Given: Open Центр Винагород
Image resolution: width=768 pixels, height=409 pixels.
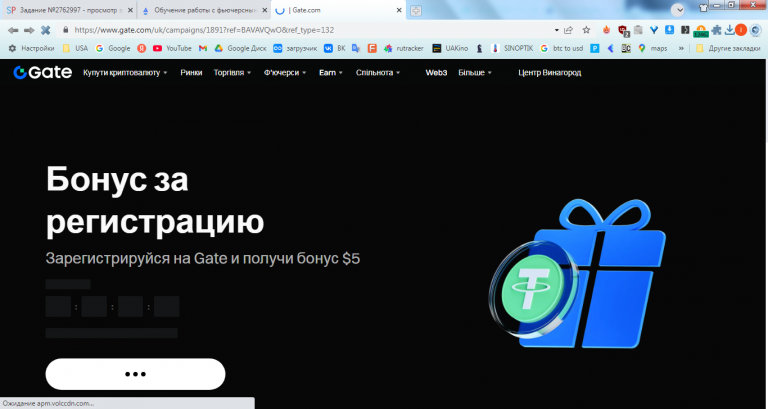Looking at the screenshot, I should [x=550, y=72].
